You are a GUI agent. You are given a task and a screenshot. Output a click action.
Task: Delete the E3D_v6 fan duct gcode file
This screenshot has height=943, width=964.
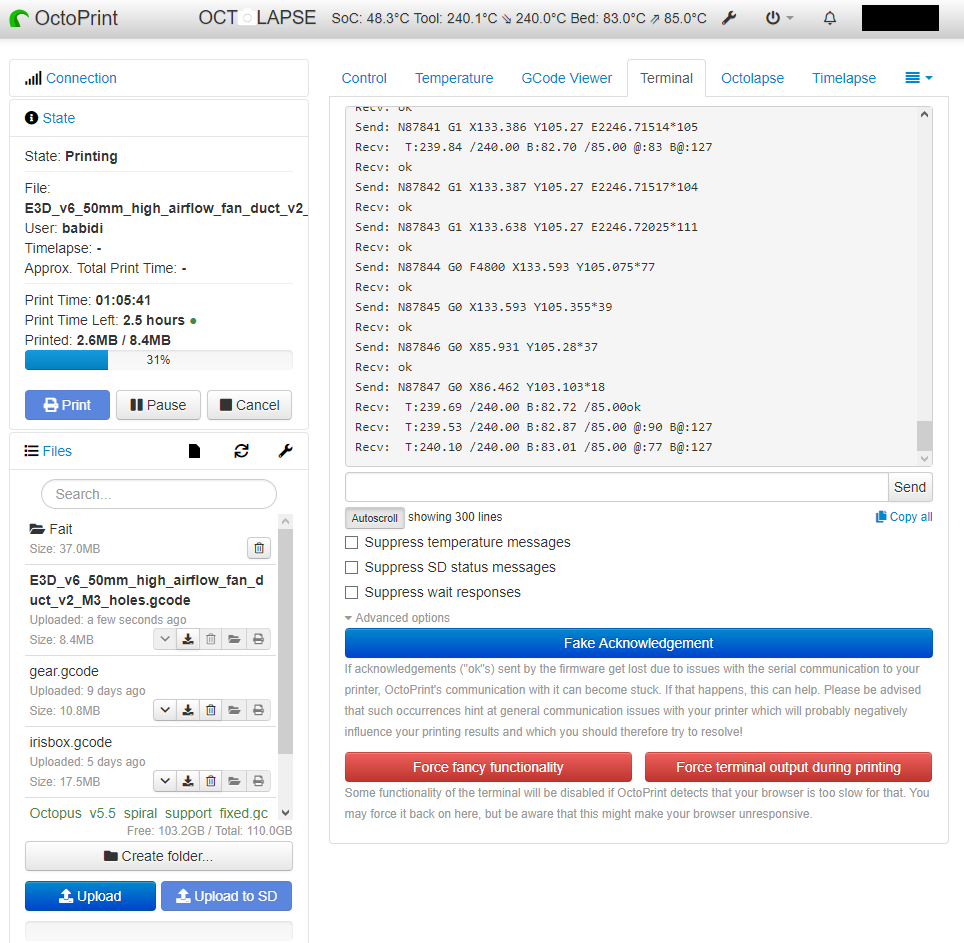point(211,639)
